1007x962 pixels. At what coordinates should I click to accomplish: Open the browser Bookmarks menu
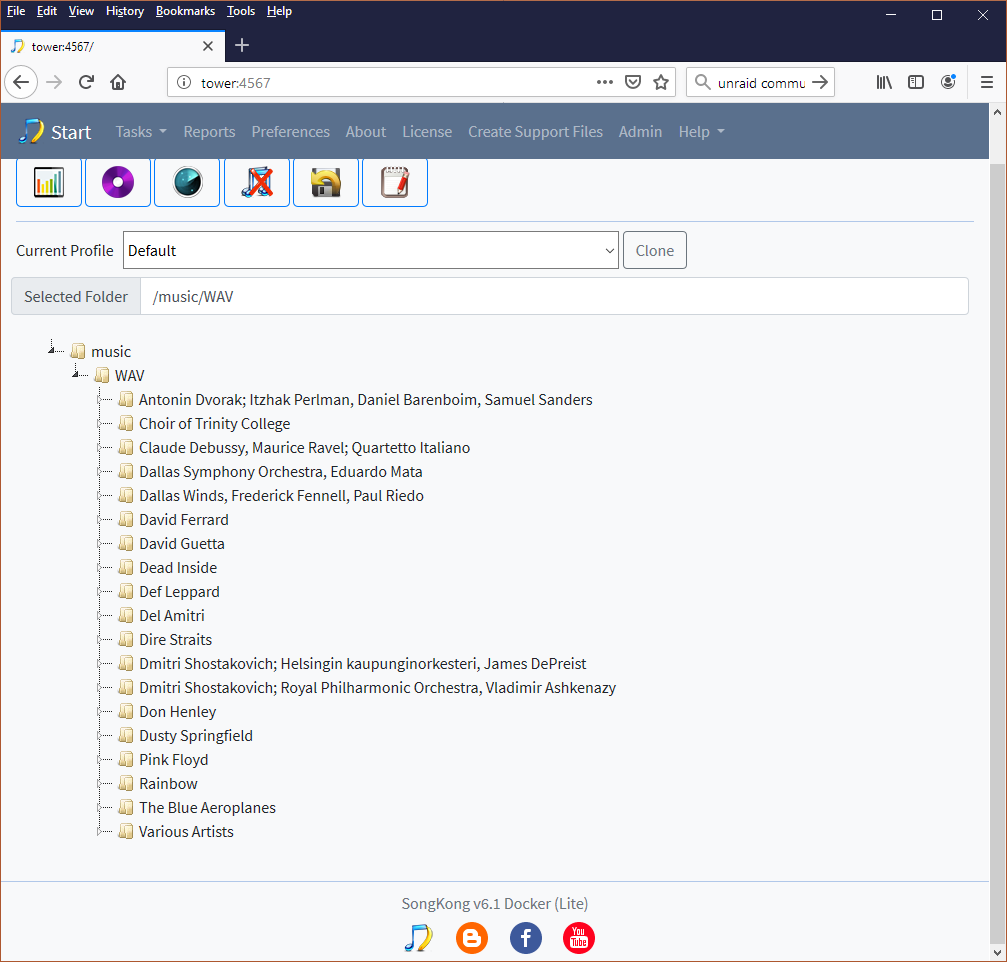tap(186, 11)
